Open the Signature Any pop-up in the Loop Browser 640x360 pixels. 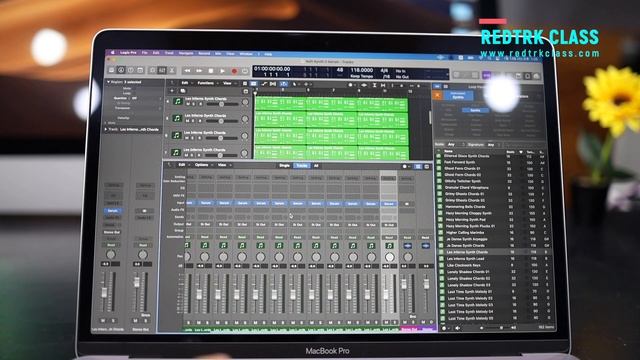click(x=494, y=144)
